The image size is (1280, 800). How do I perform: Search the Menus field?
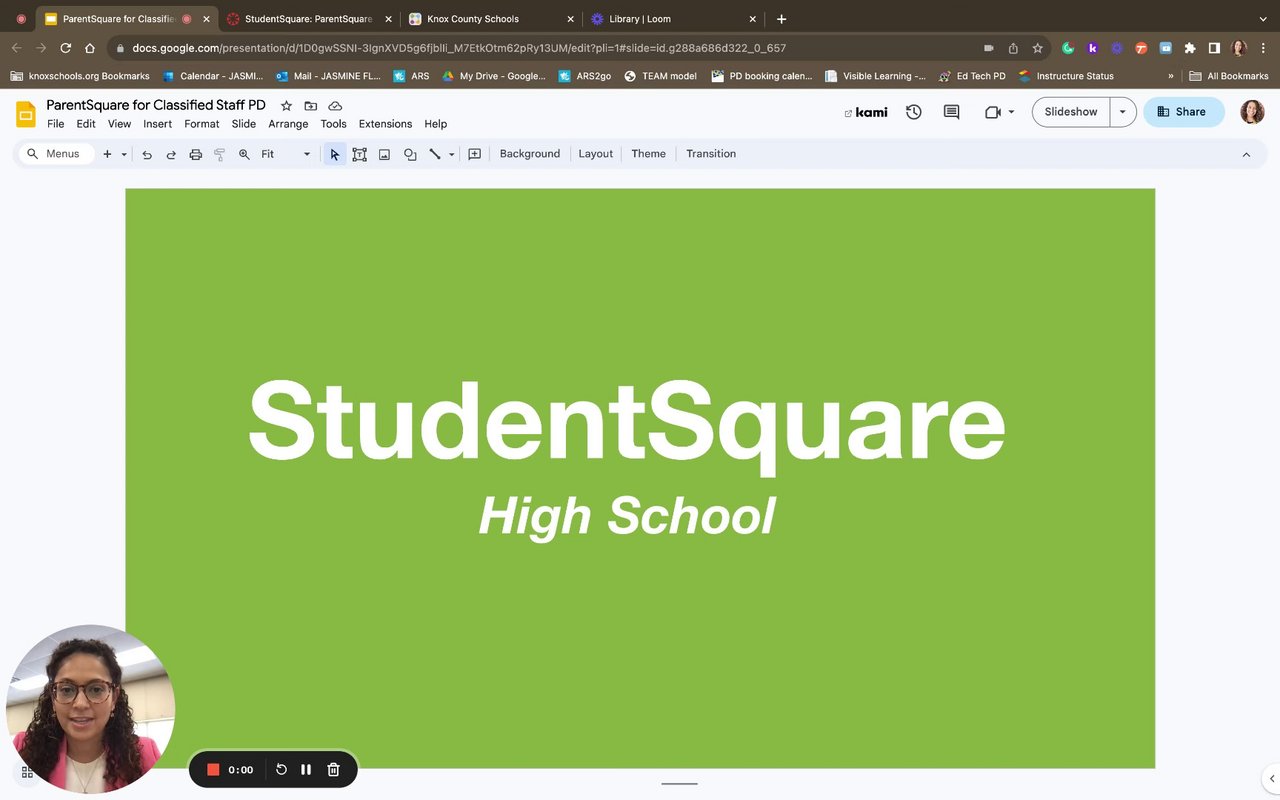coord(57,154)
